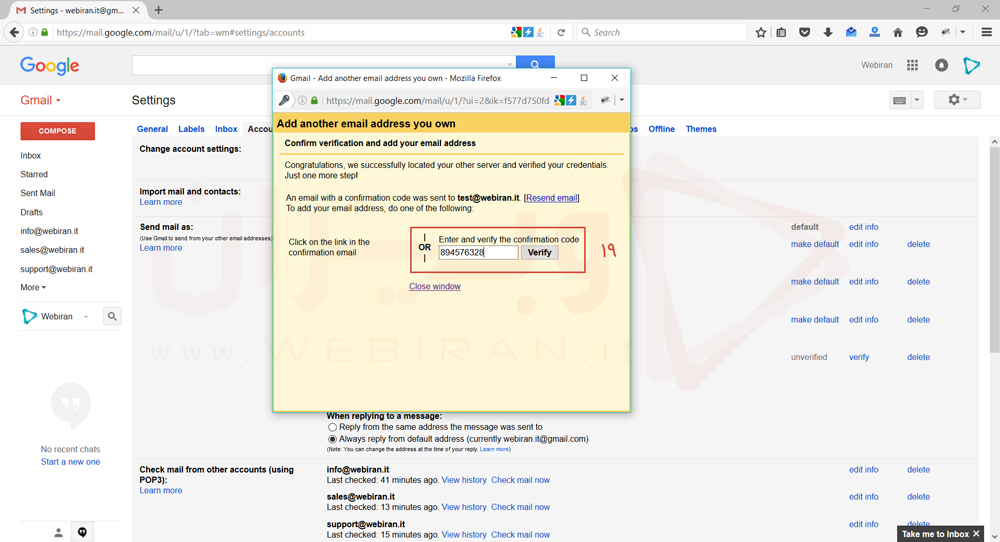The height and width of the screenshot is (542, 1000).
Task: Click the popup padlock security icon
Action: (314, 100)
